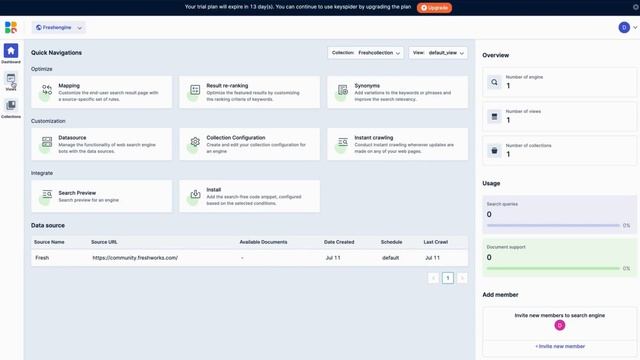Screen dimensions: 640x360
Task: Click the Last Crawl column header
Action: coord(436,242)
